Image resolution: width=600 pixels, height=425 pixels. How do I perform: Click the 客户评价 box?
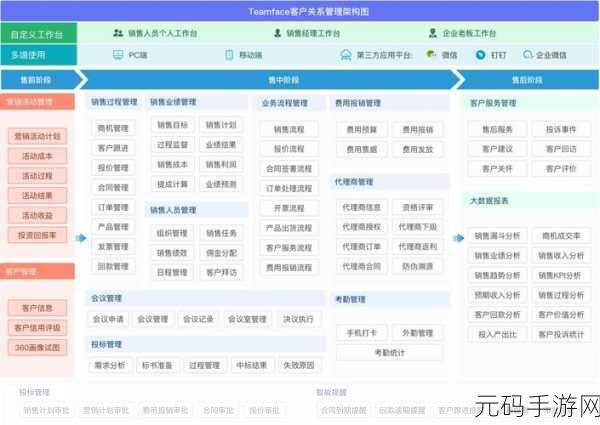tap(561, 169)
